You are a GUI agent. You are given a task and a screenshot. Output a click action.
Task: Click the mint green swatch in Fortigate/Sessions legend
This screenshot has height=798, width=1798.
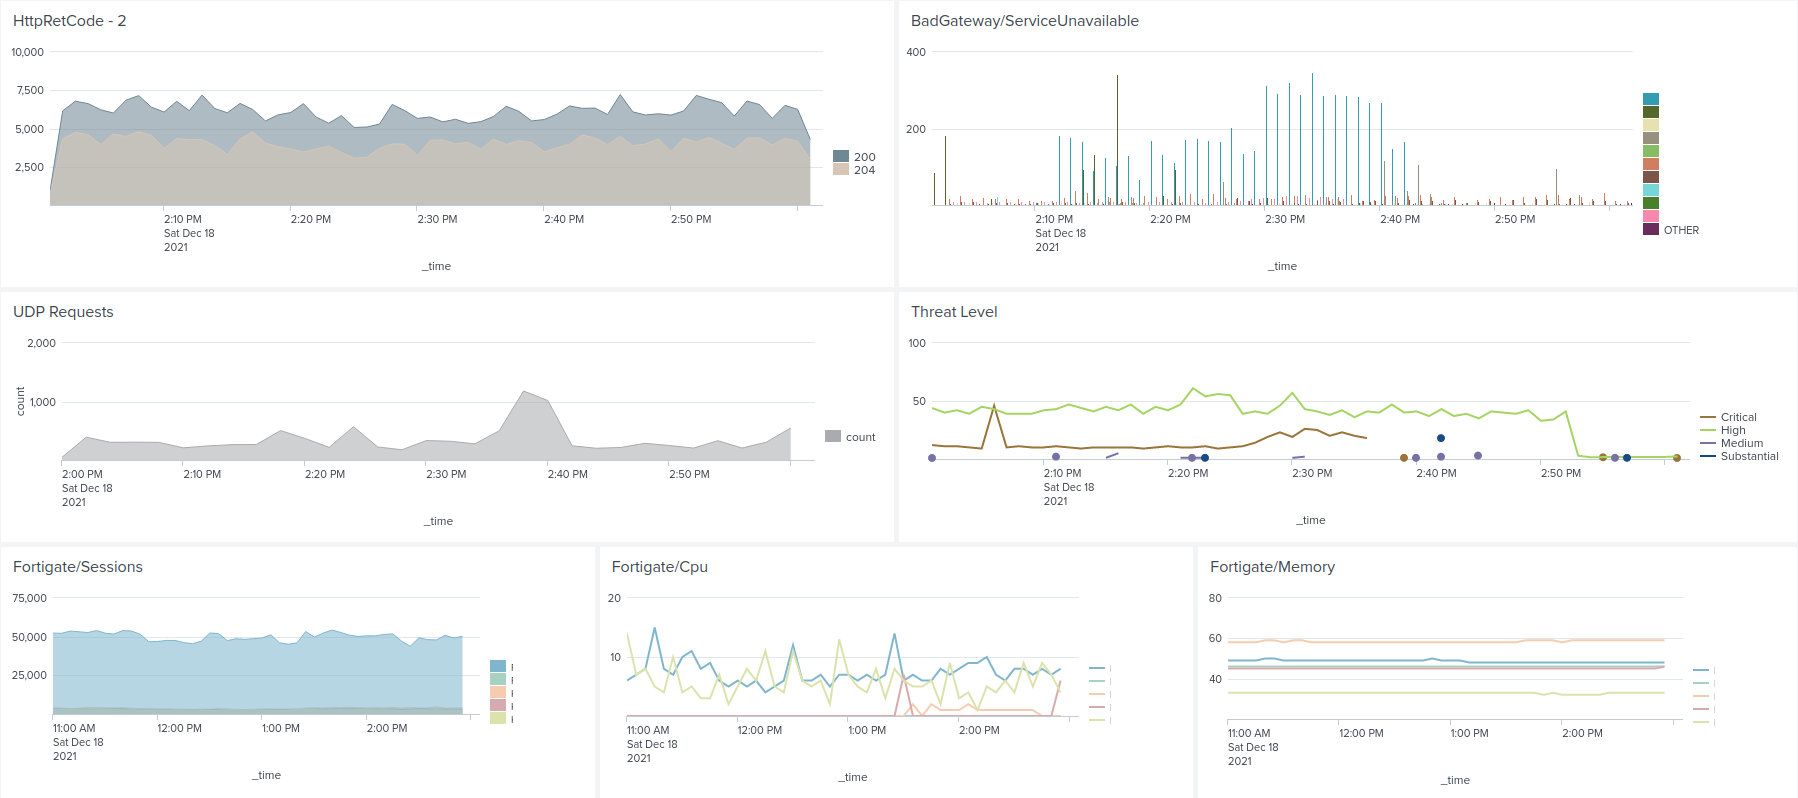498,679
